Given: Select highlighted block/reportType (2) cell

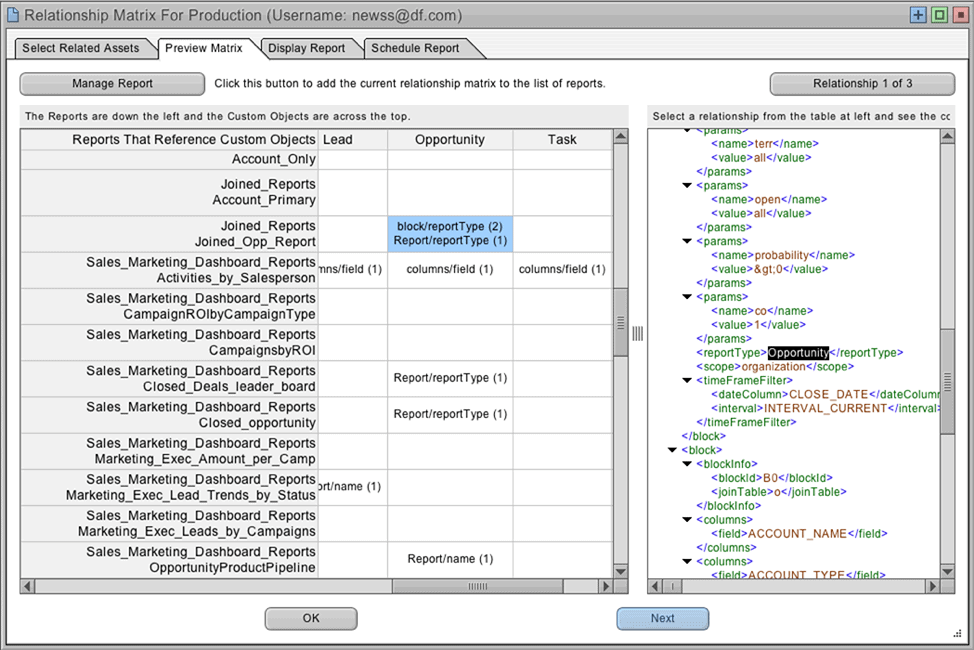Looking at the screenshot, I should tap(450, 234).
